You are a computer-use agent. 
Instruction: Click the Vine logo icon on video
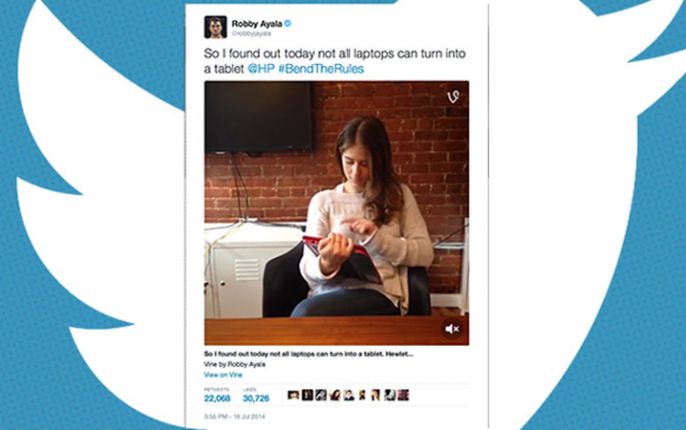(453, 97)
